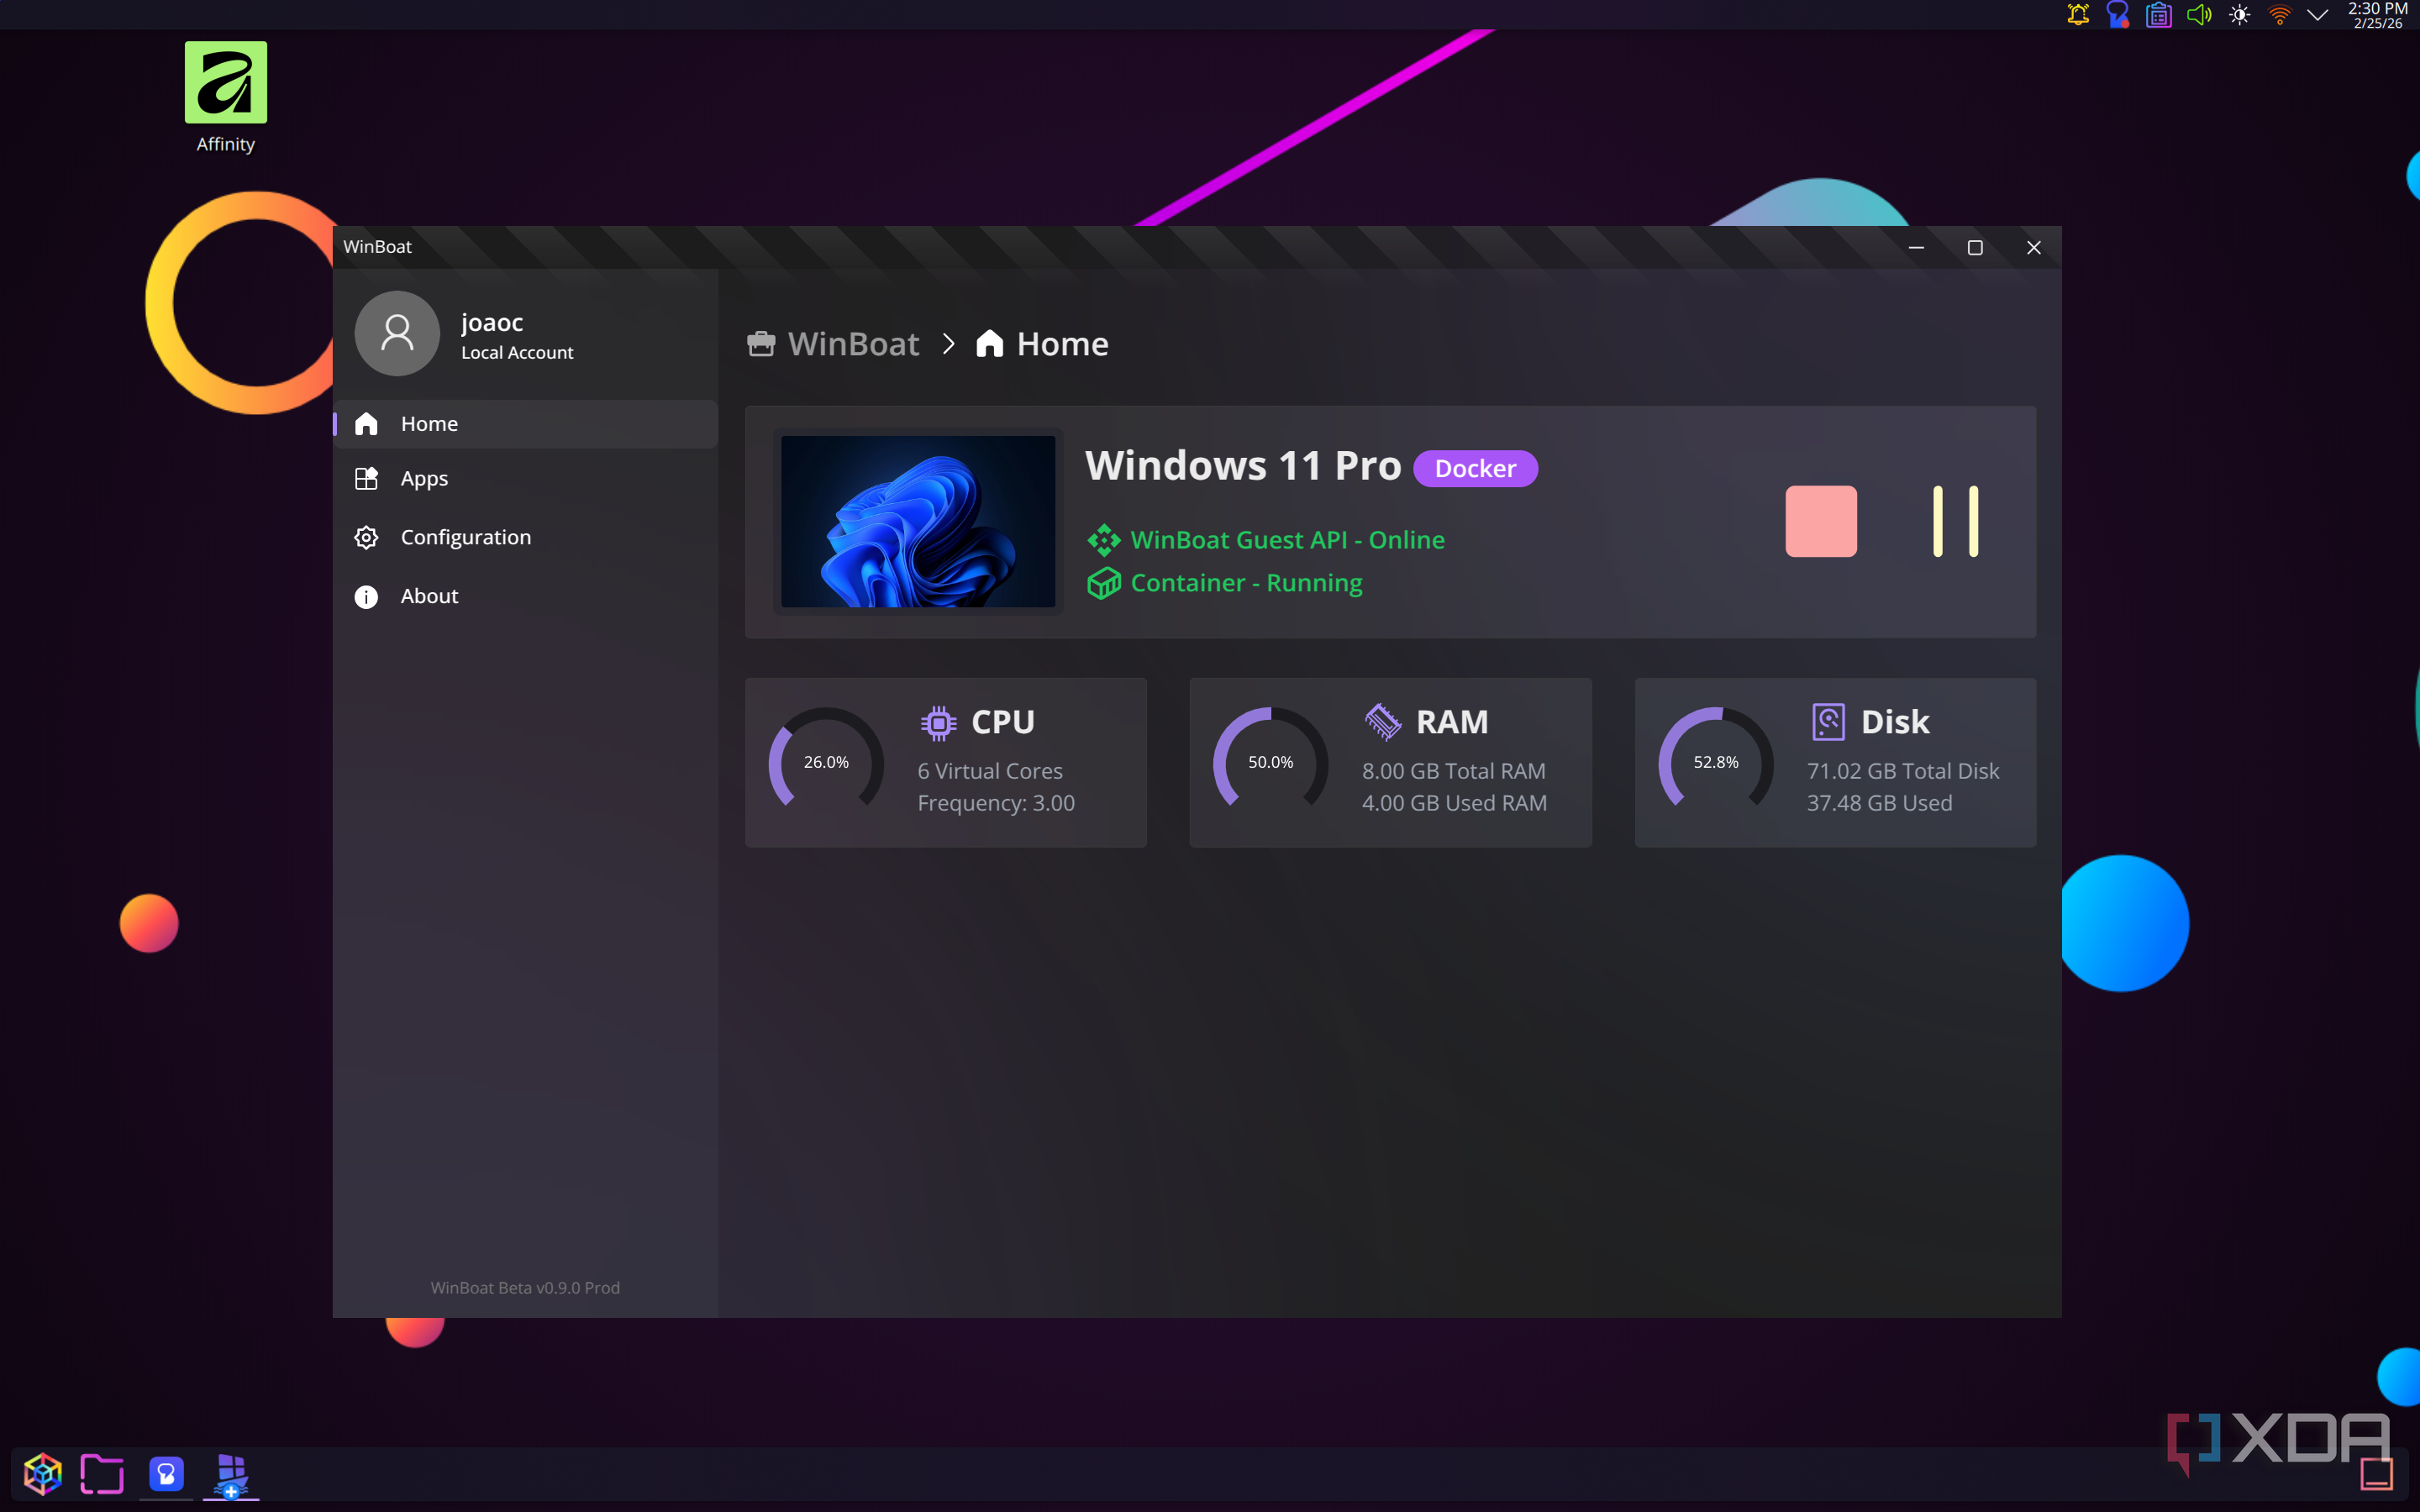Viewport: 2420px width, 1512px height.
Task: Open the volume control in system tray
Action: tap(2198, 15)
